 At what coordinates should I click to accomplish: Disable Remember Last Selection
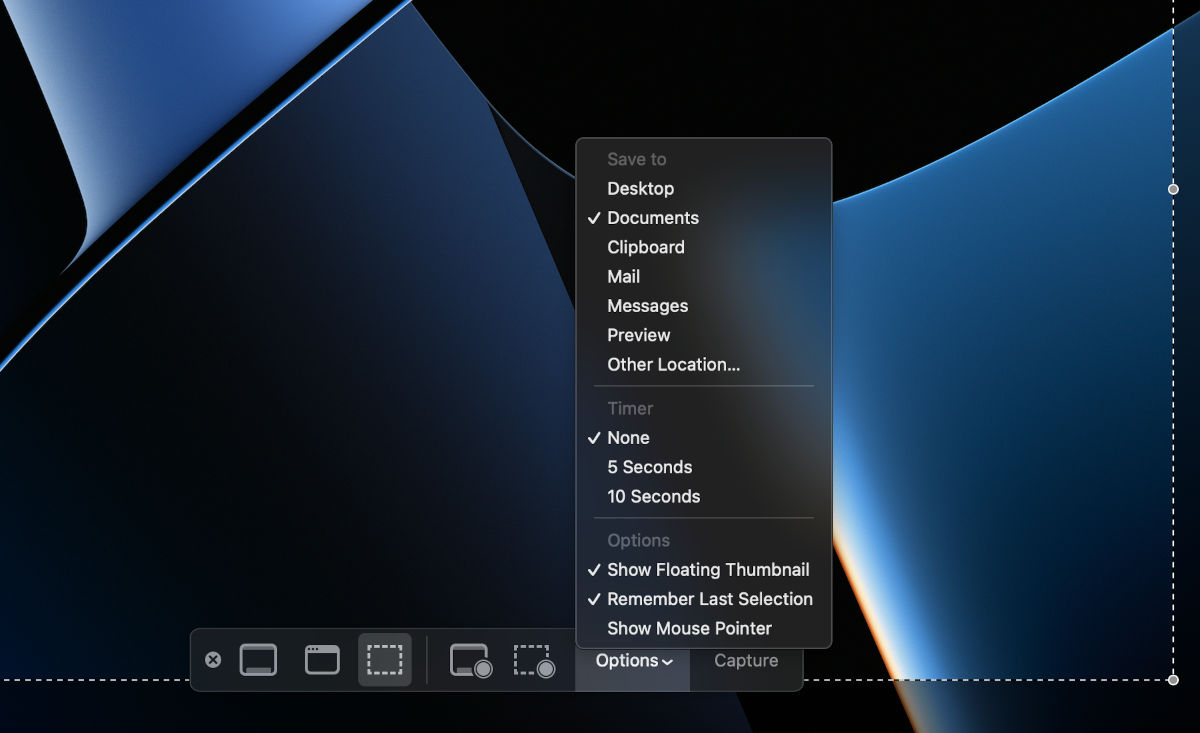tap(711, 599)
